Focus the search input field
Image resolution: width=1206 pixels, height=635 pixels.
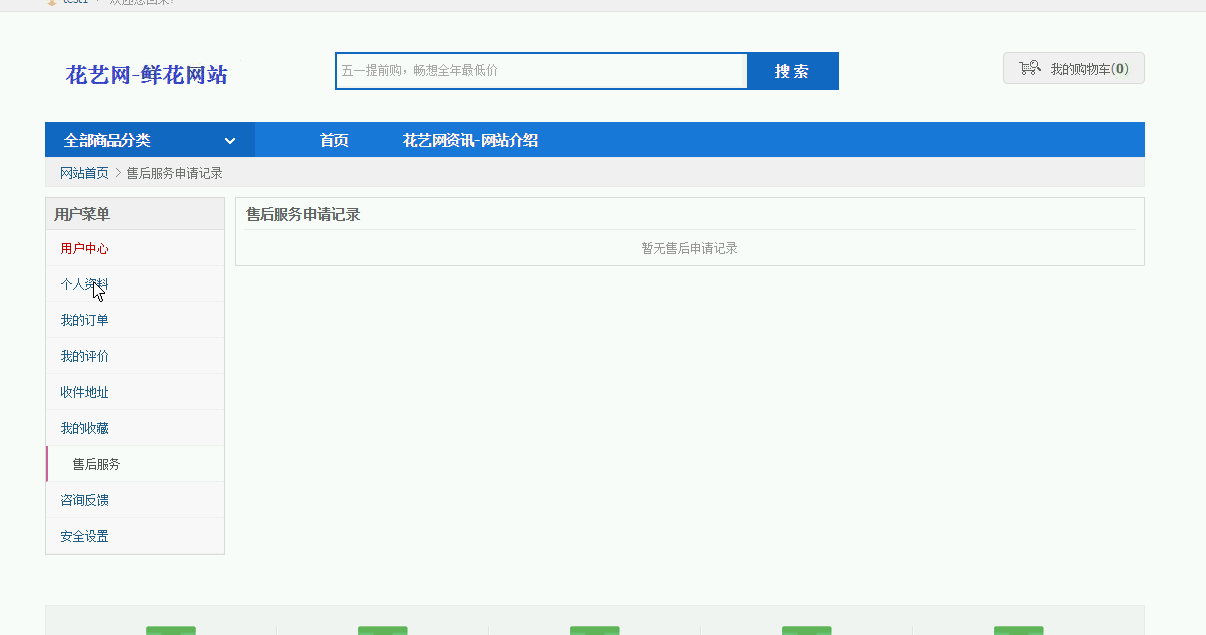tap(542, 71)
